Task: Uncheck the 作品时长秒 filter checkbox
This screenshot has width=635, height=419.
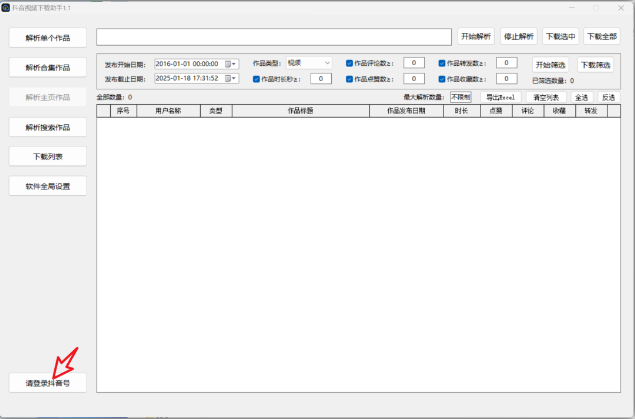Action: [257, 78]
